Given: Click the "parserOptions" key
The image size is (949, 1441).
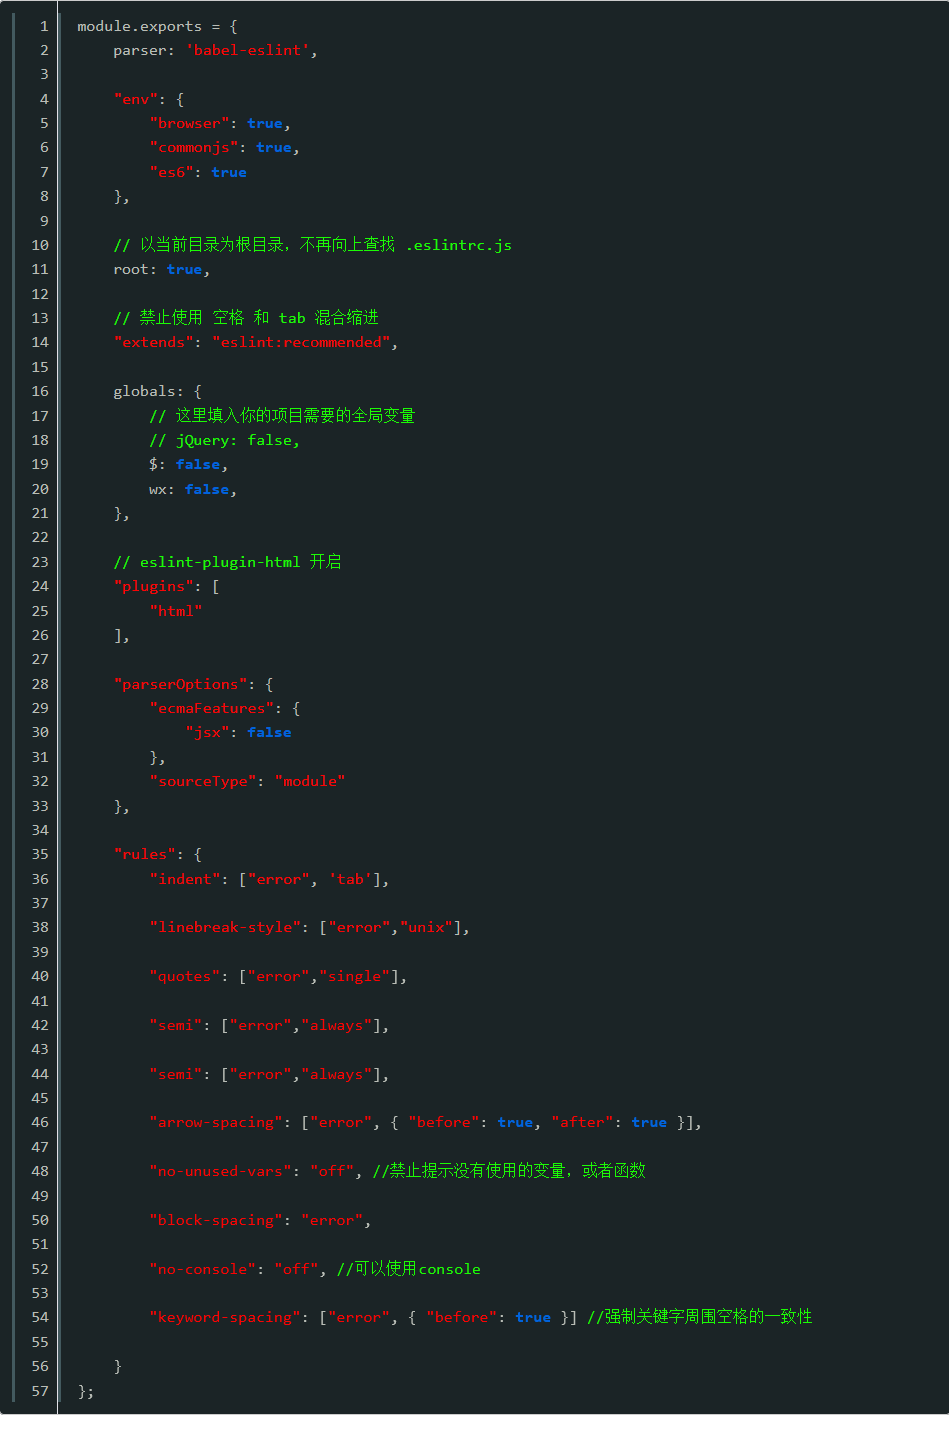Looking at the screenshot, I should [180, 684].
